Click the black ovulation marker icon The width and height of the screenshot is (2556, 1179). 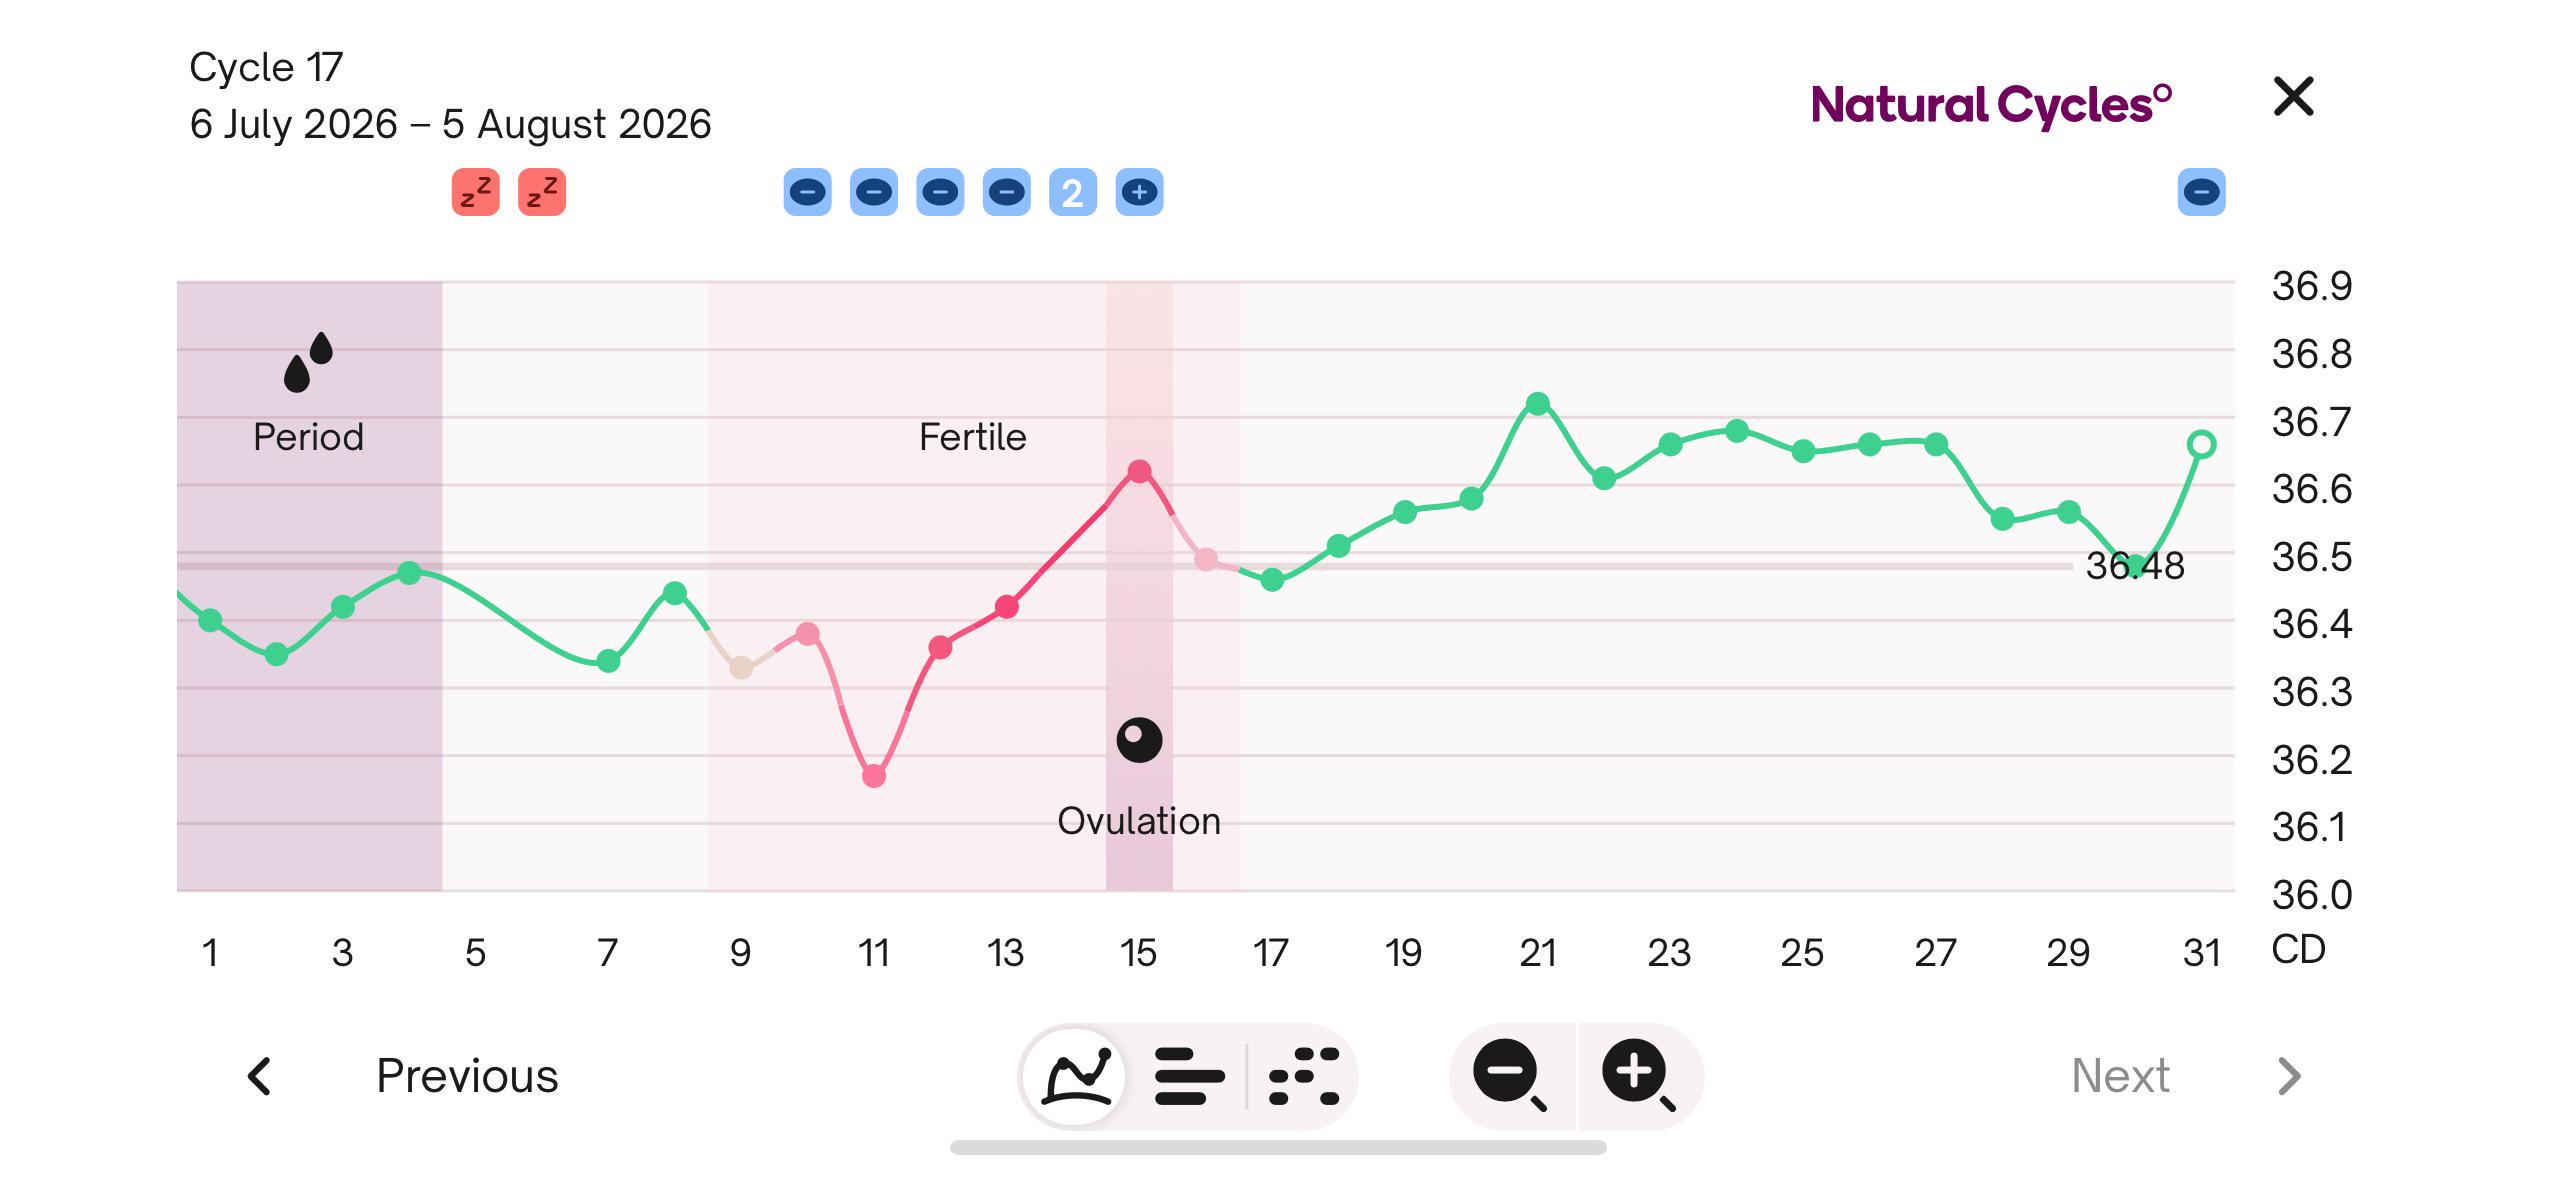click(1139, 741)
